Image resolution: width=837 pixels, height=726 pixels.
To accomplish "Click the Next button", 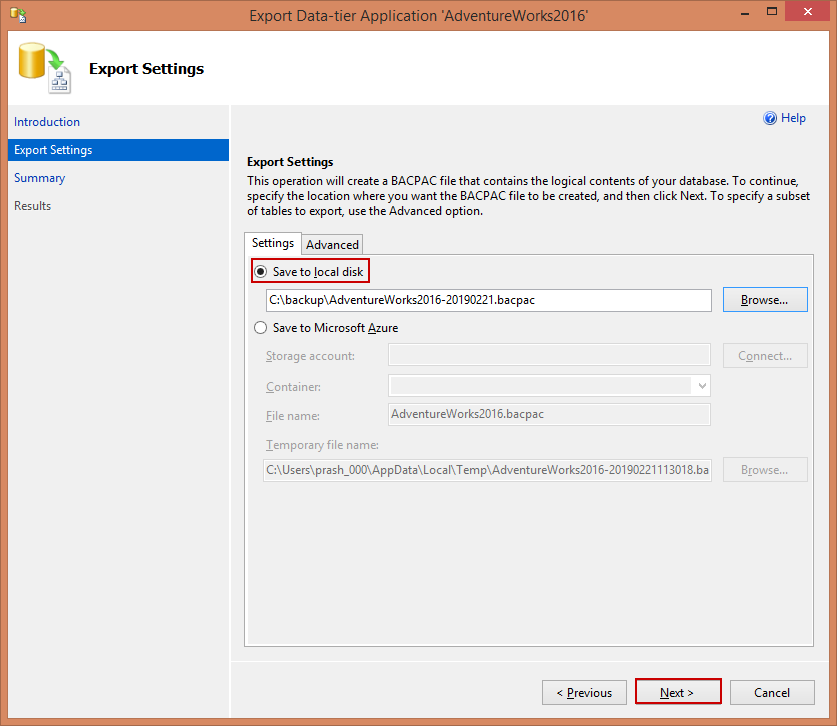I will (x=677, y=692).
